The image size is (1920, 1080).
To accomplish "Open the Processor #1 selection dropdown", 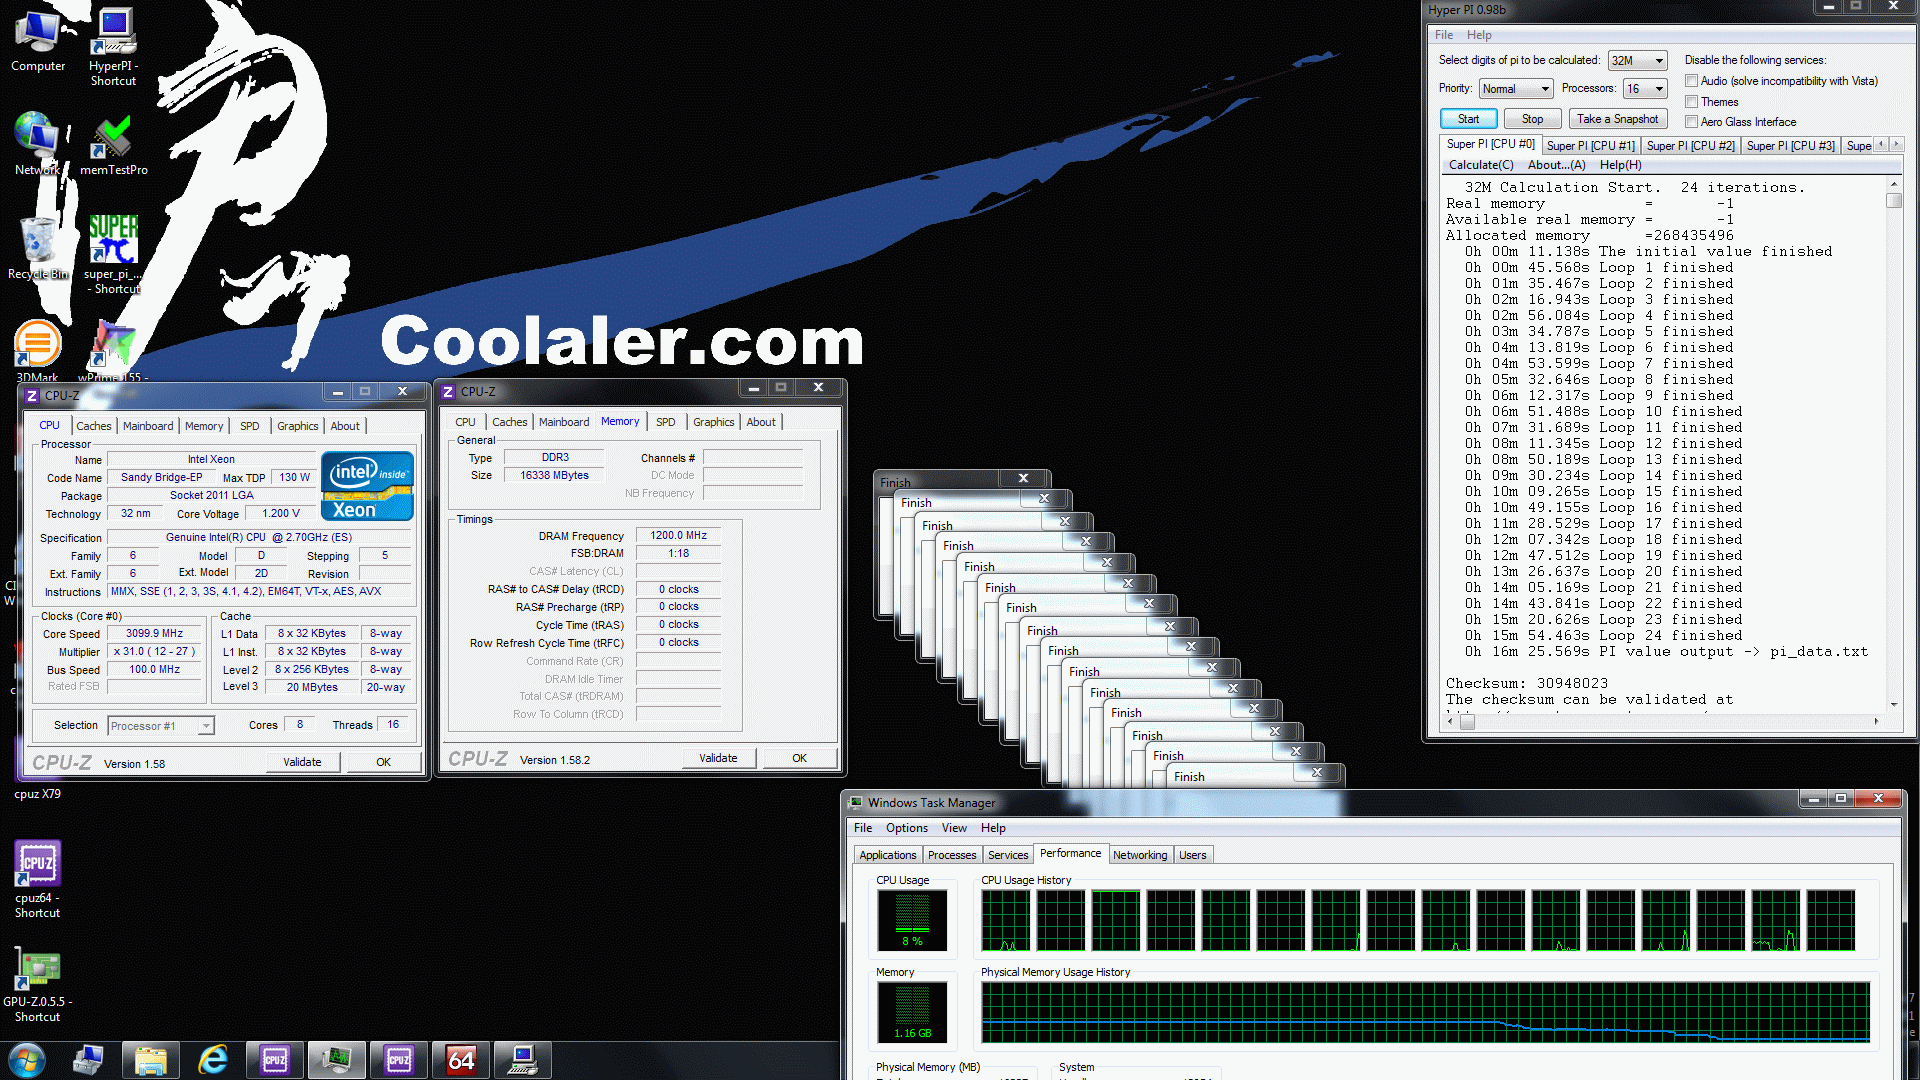I will pyautogui.click(x=161, y=726).
